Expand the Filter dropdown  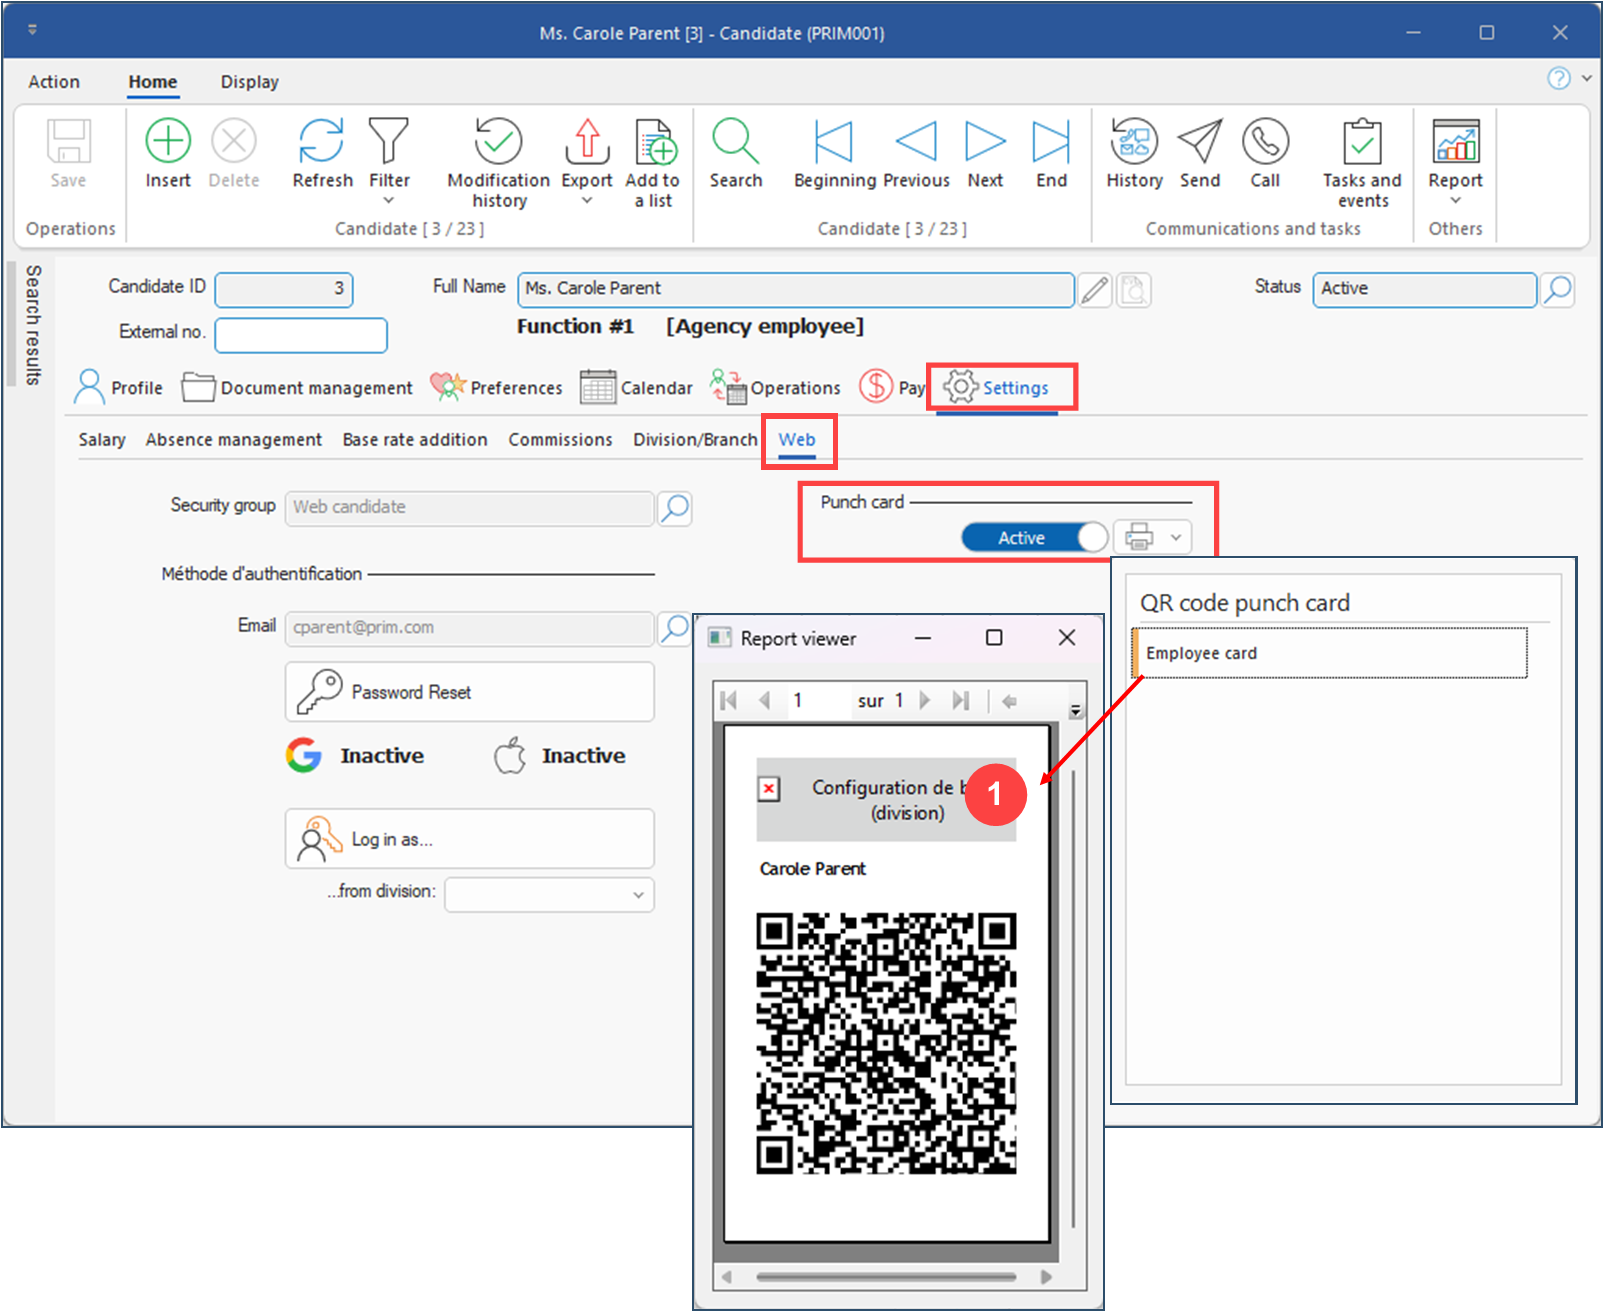pos(389,201)
